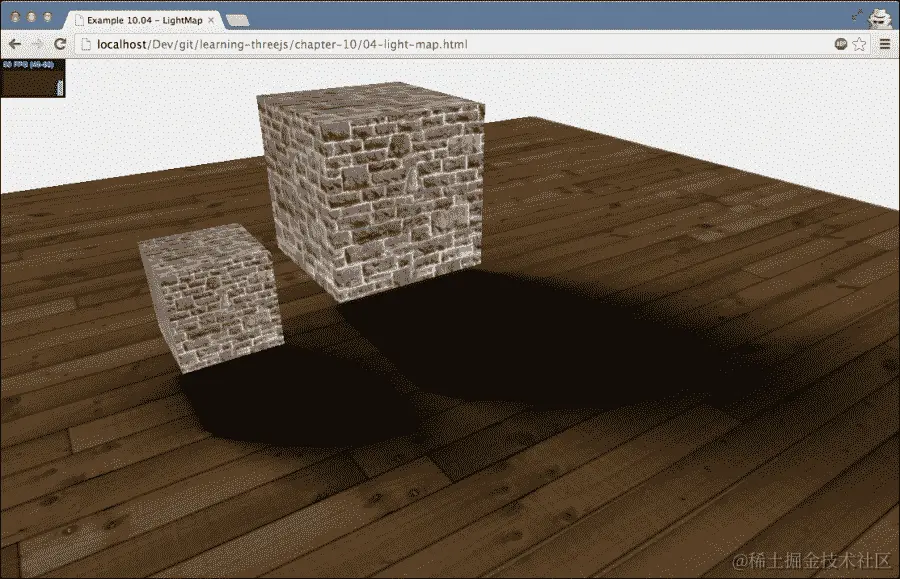The image size is (900, 579).
Task: Toggle the FPS stats panel
Action: pyautogui.click(x=33, y=78)
